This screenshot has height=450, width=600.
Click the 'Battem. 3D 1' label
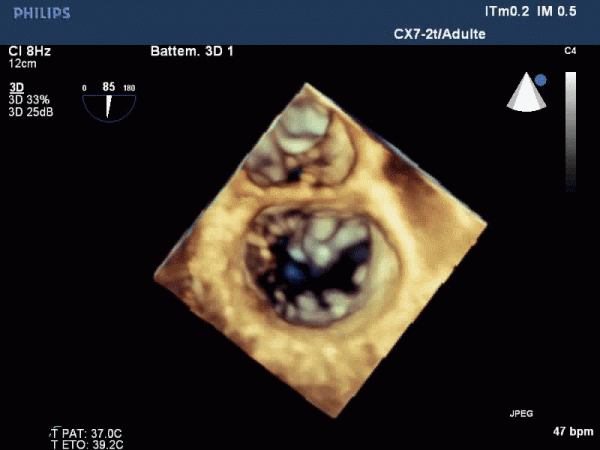tap(192, 51)
